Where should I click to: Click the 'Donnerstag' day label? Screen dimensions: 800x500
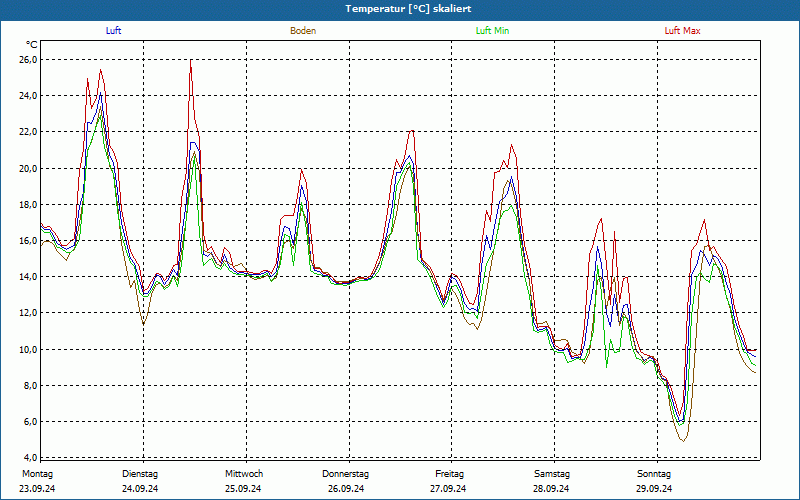coord(345,474)
